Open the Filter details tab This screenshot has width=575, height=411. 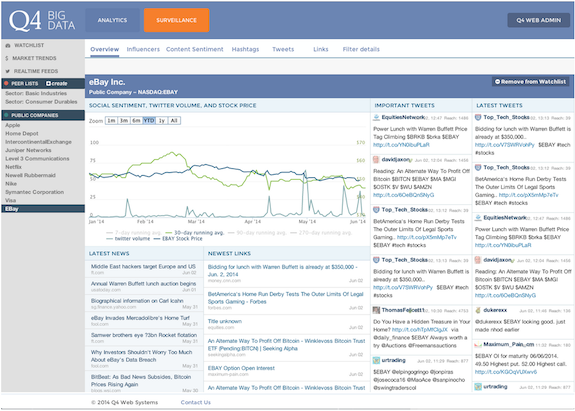[x=361, y=49]
